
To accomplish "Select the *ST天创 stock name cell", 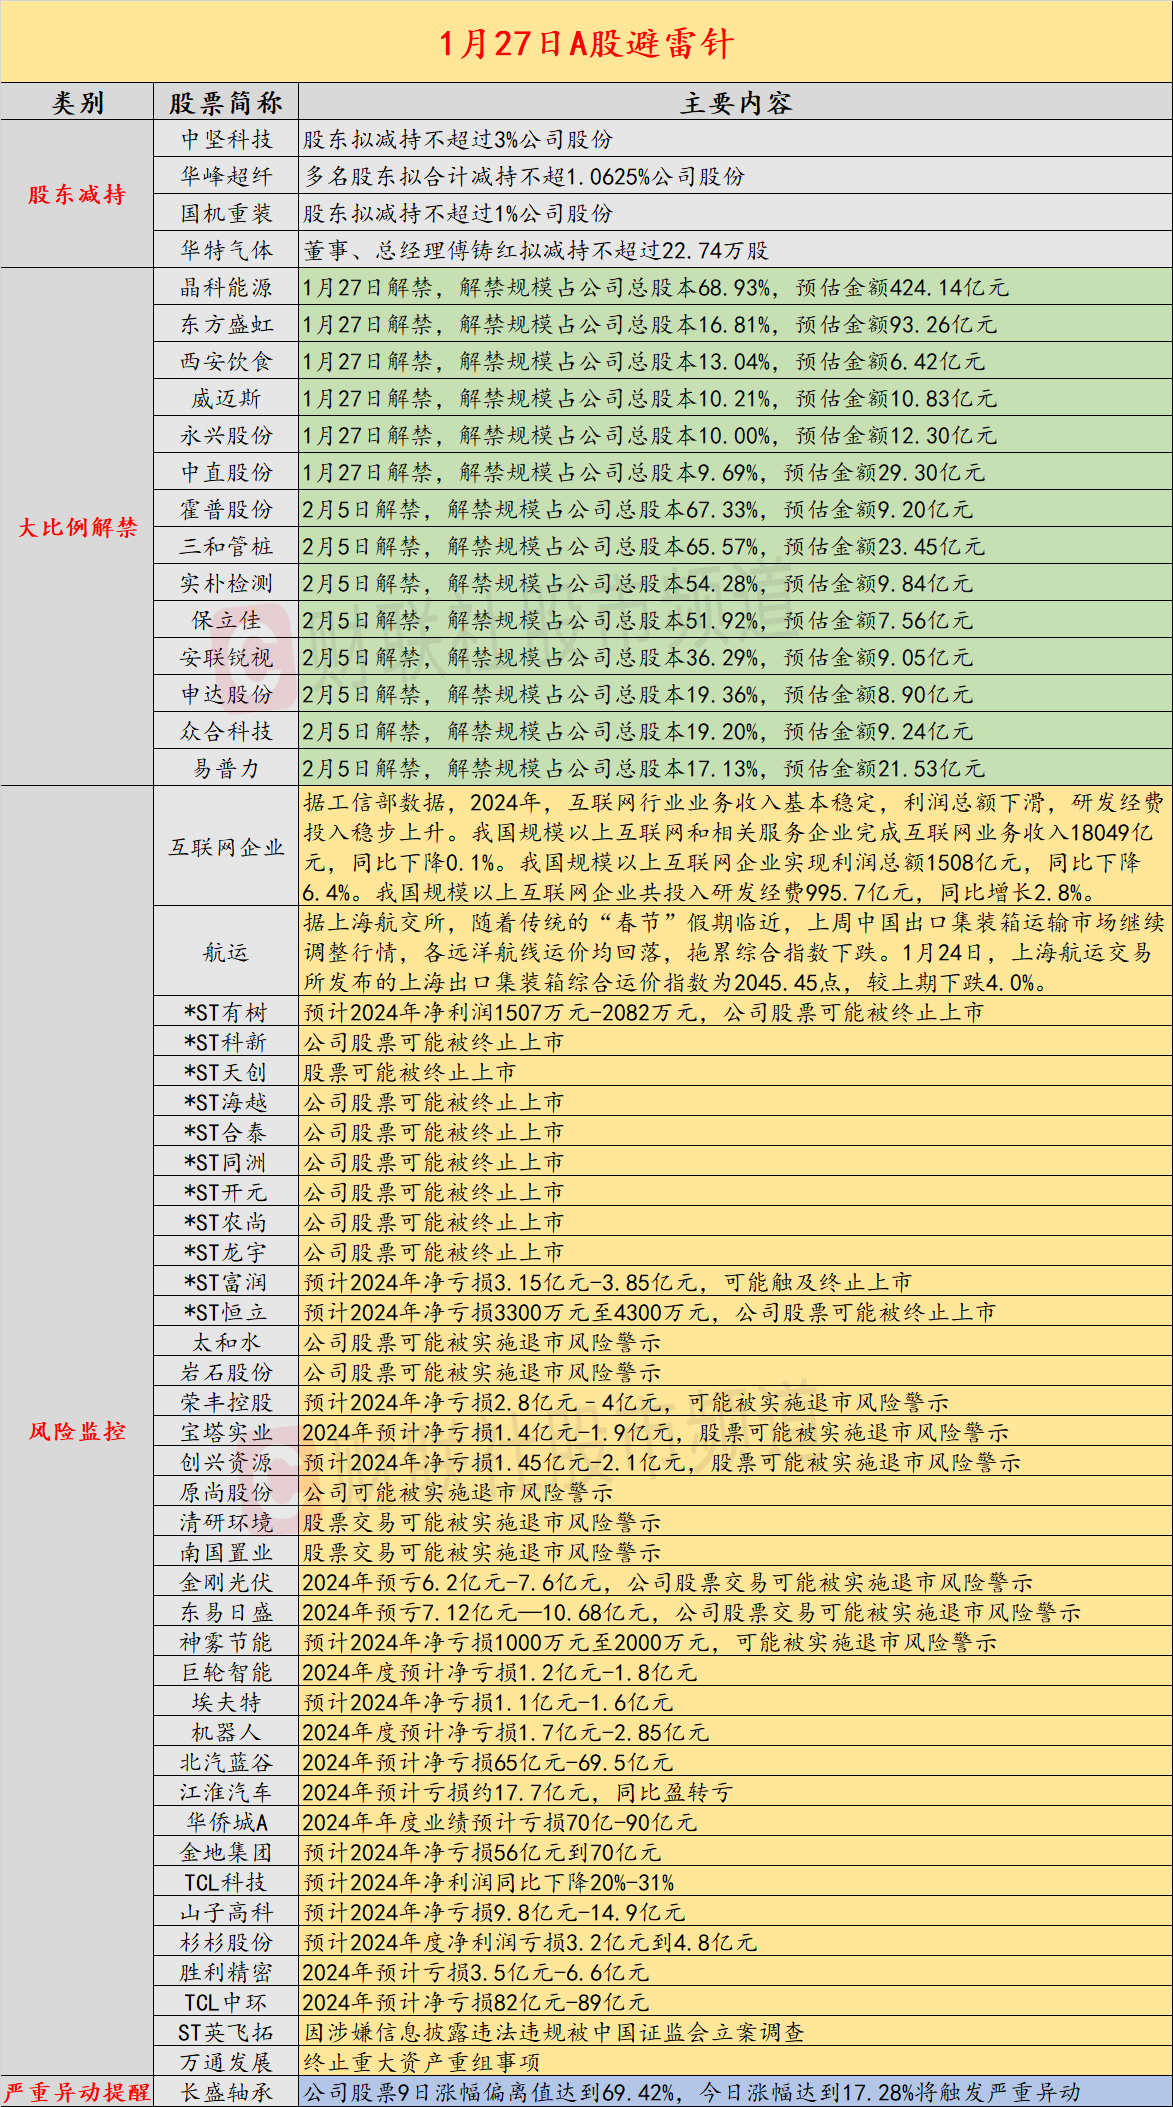I will point(226,1072).
